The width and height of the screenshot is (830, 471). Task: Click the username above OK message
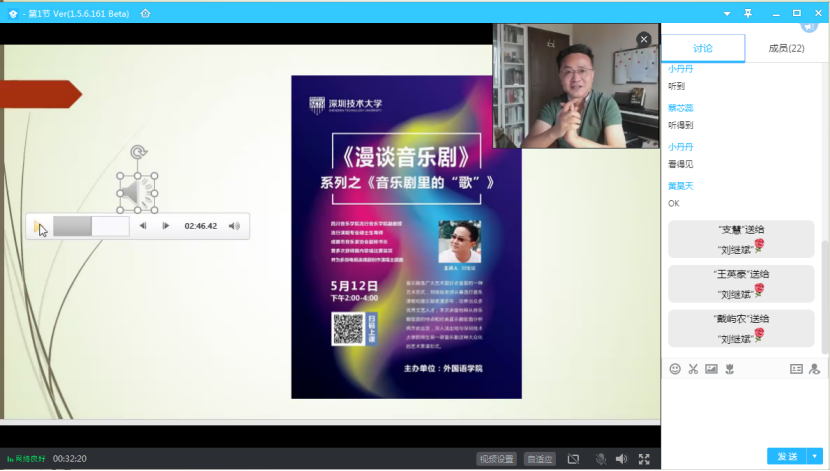tap(680, 186)
